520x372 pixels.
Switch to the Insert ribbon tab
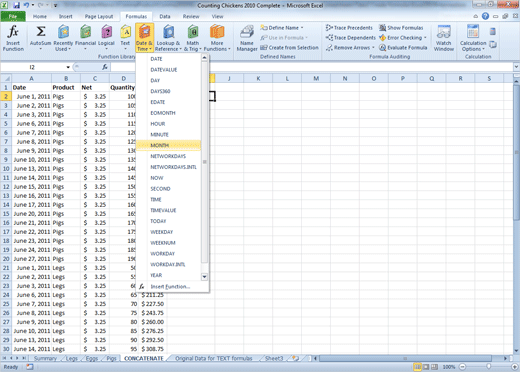[x=65, y=16]
